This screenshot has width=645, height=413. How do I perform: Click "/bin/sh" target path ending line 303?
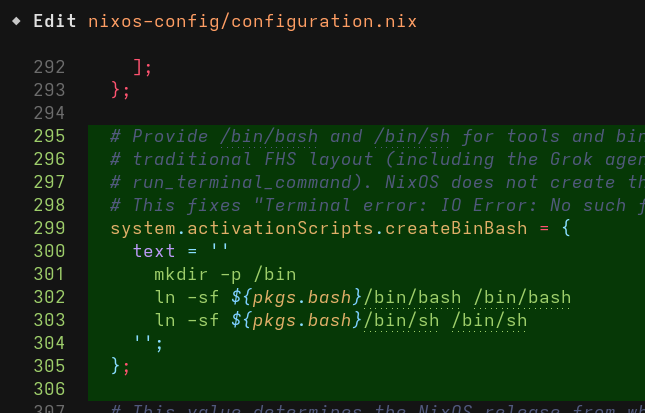(489, 320)
